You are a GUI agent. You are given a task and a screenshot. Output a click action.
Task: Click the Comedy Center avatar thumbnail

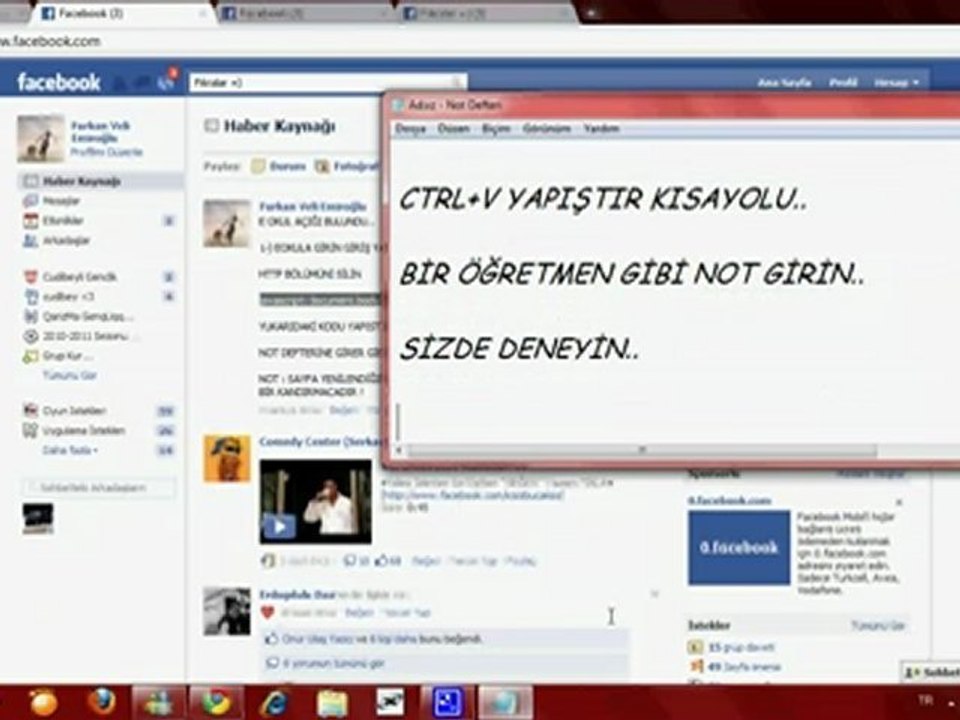click(227, 459)
